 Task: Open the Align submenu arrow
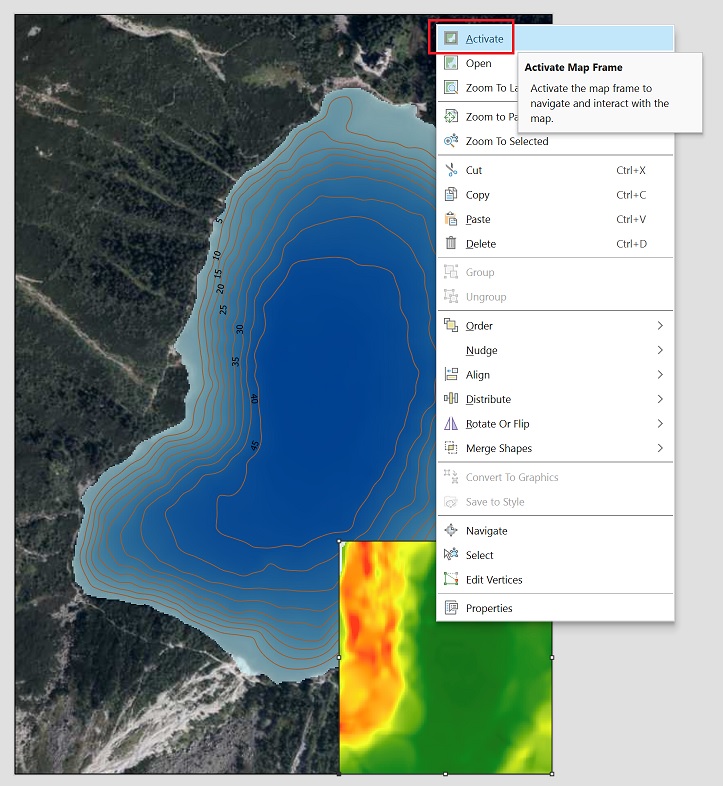coord(660,375)
